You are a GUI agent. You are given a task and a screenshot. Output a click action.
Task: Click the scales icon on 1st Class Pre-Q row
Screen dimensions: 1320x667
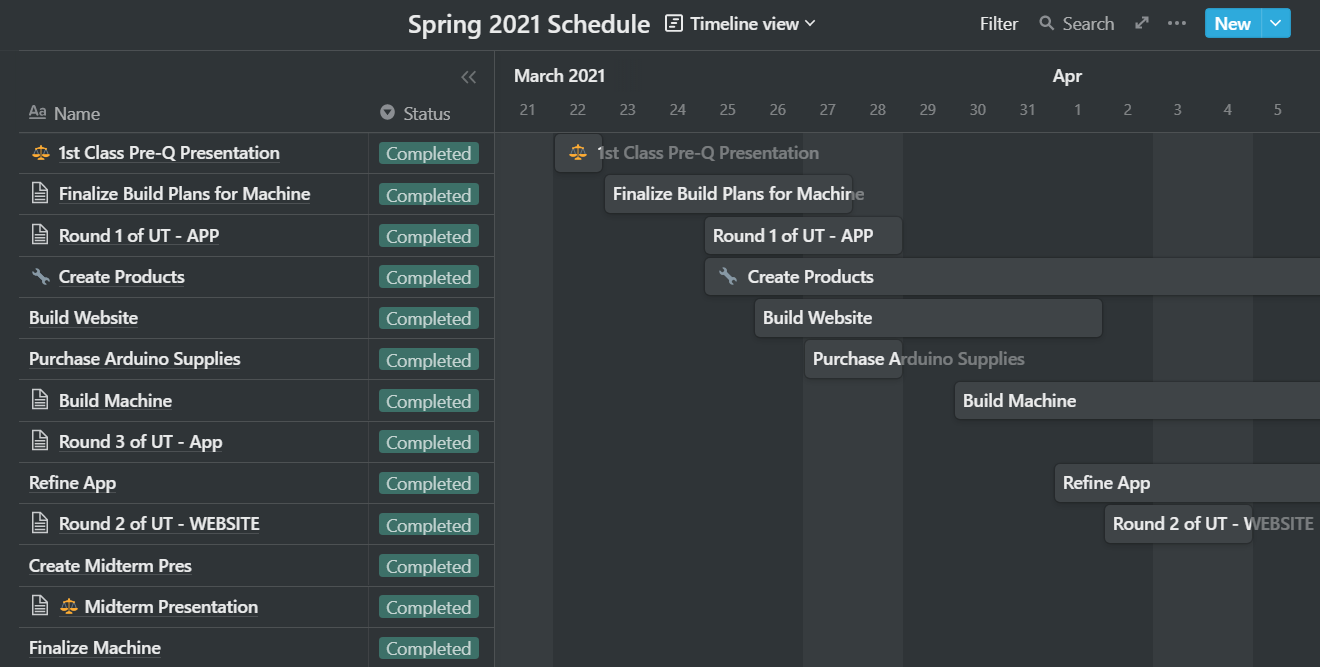[40, 153]
